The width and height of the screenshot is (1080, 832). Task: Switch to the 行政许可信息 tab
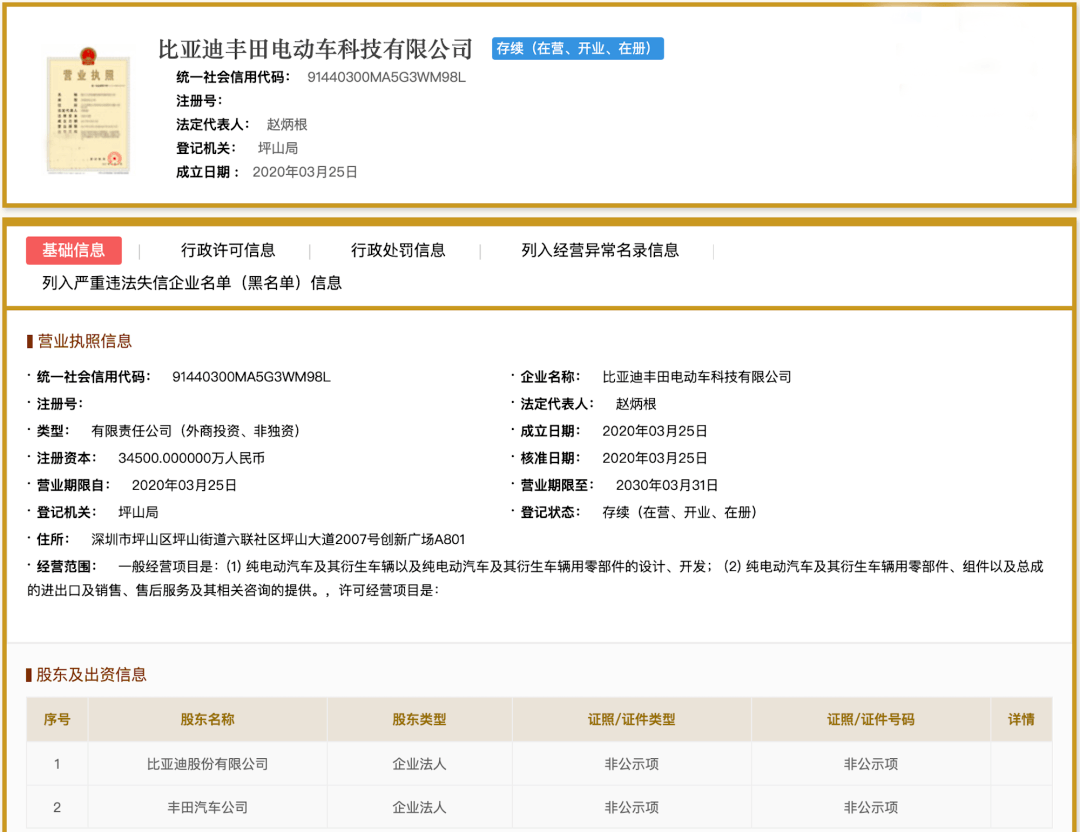(x=228, y=250)
